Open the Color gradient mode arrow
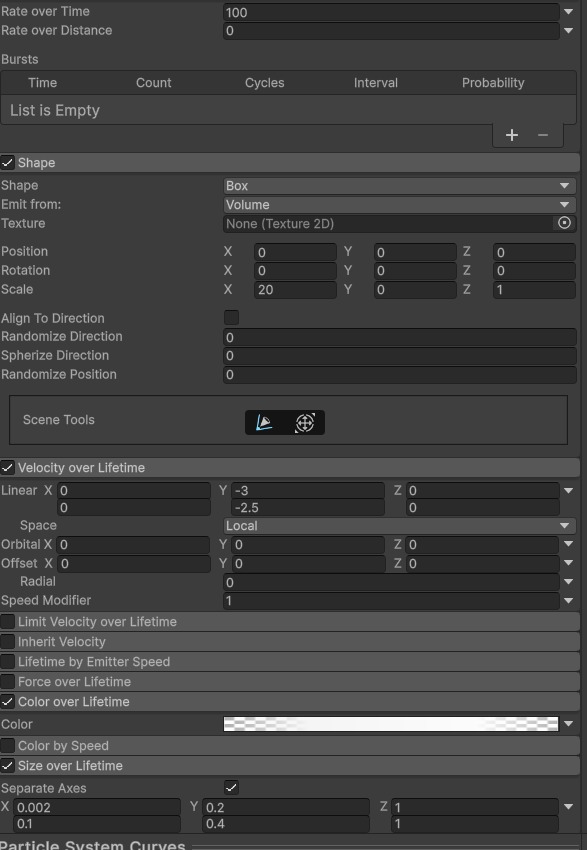 [568, 724]
